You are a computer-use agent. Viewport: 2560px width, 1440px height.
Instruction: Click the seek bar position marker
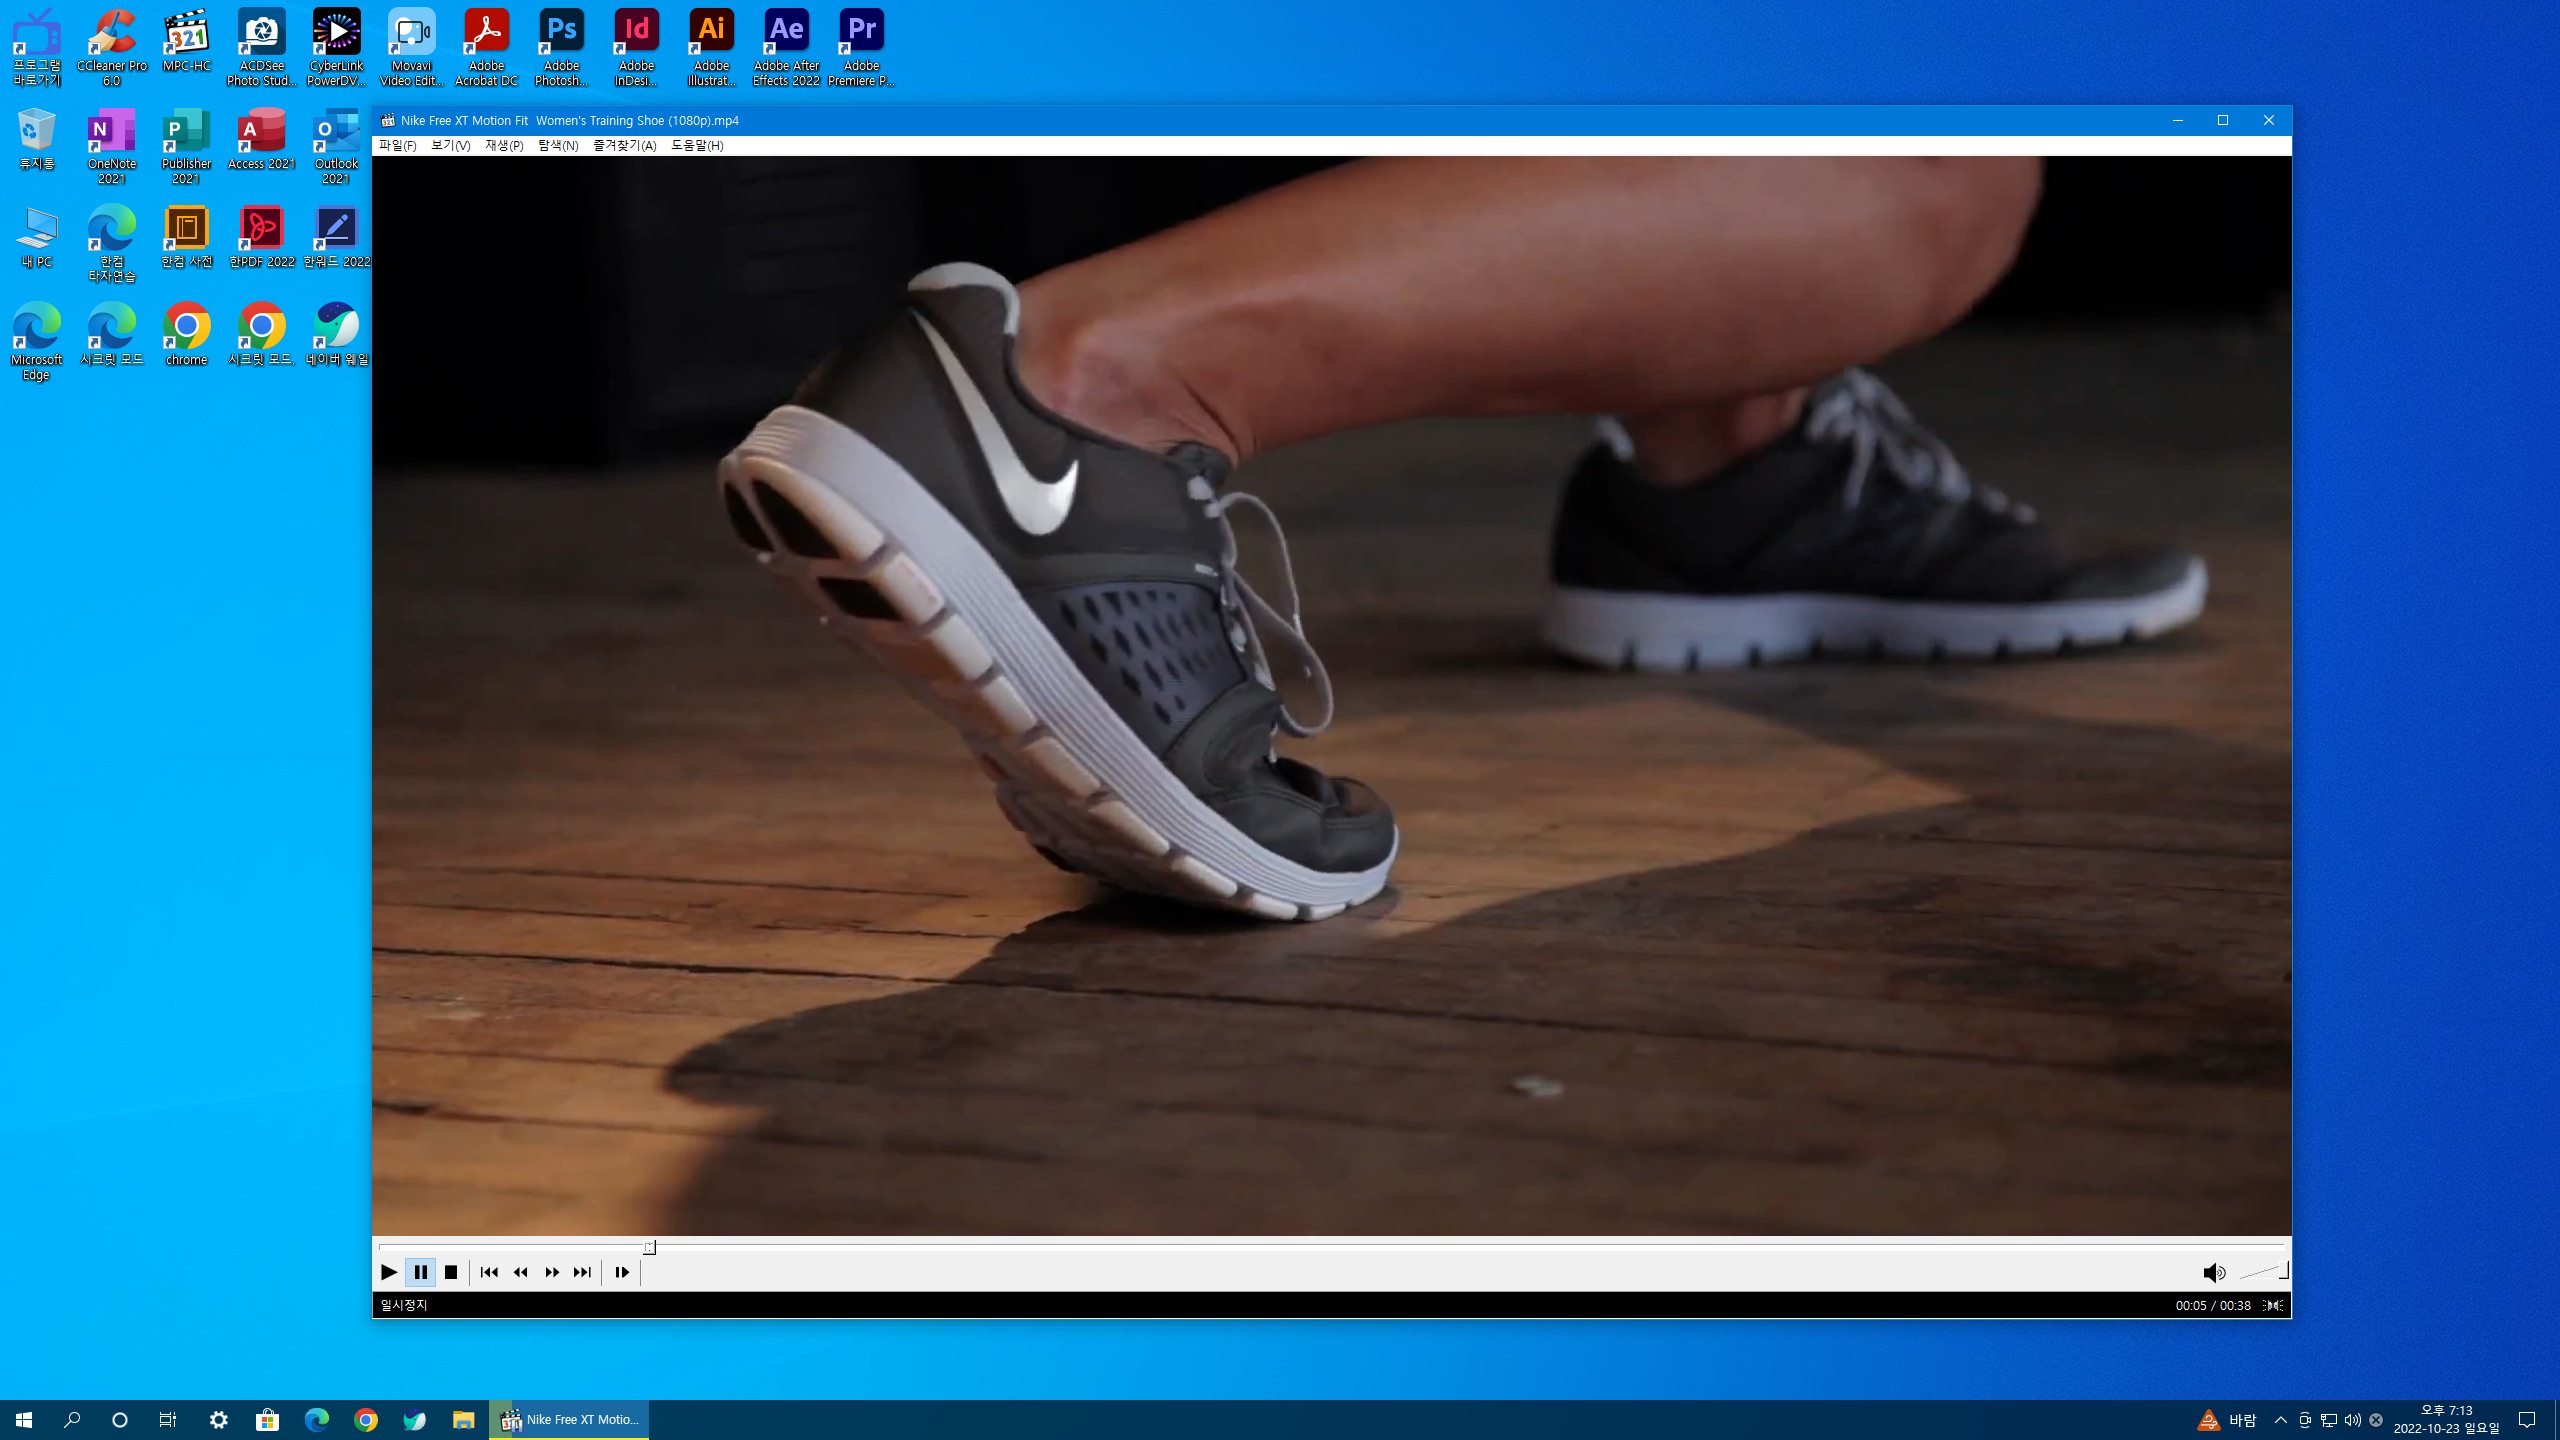[649, 1247]
